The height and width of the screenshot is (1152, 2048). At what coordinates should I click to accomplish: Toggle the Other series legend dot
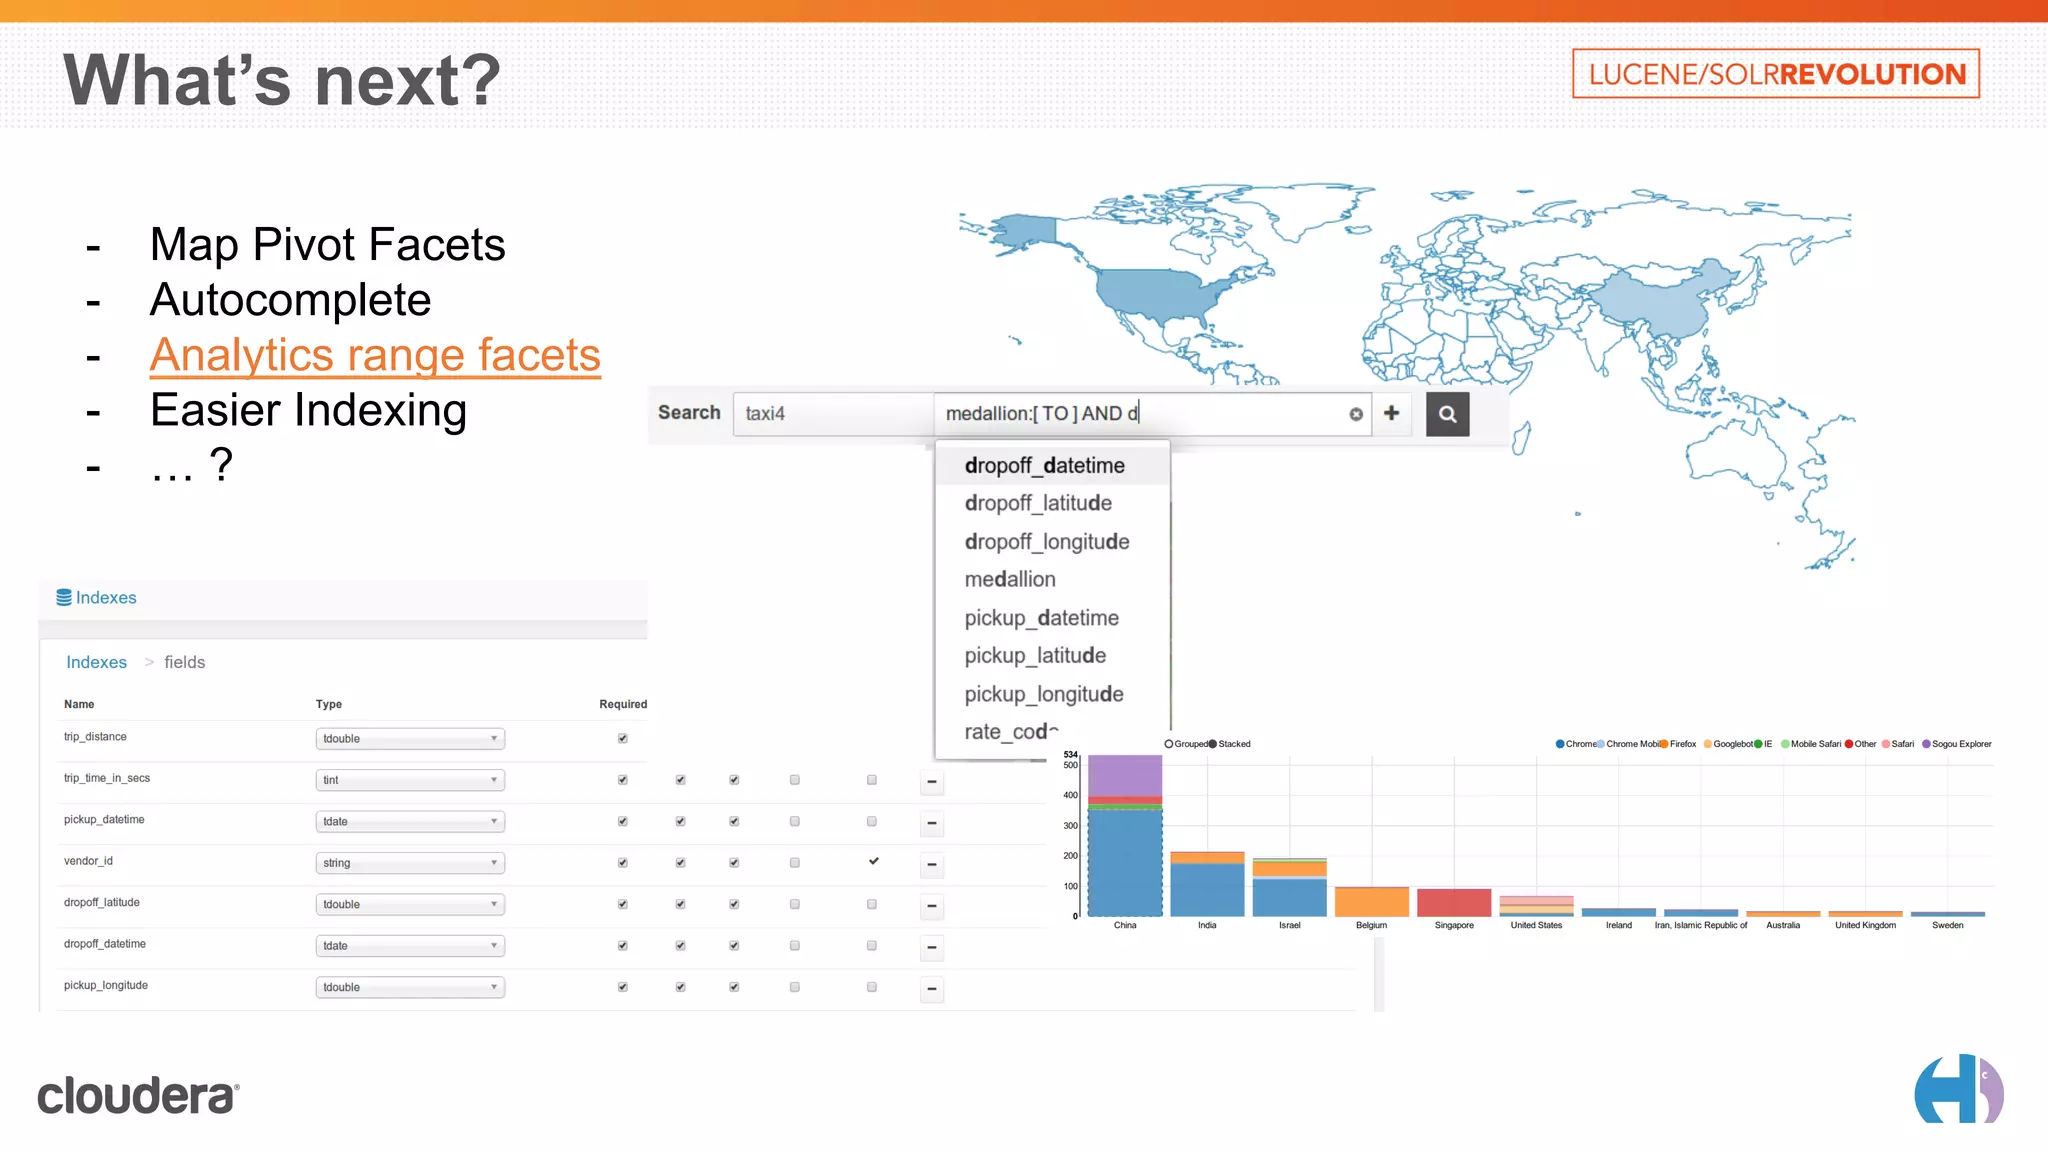(1849, 744)
